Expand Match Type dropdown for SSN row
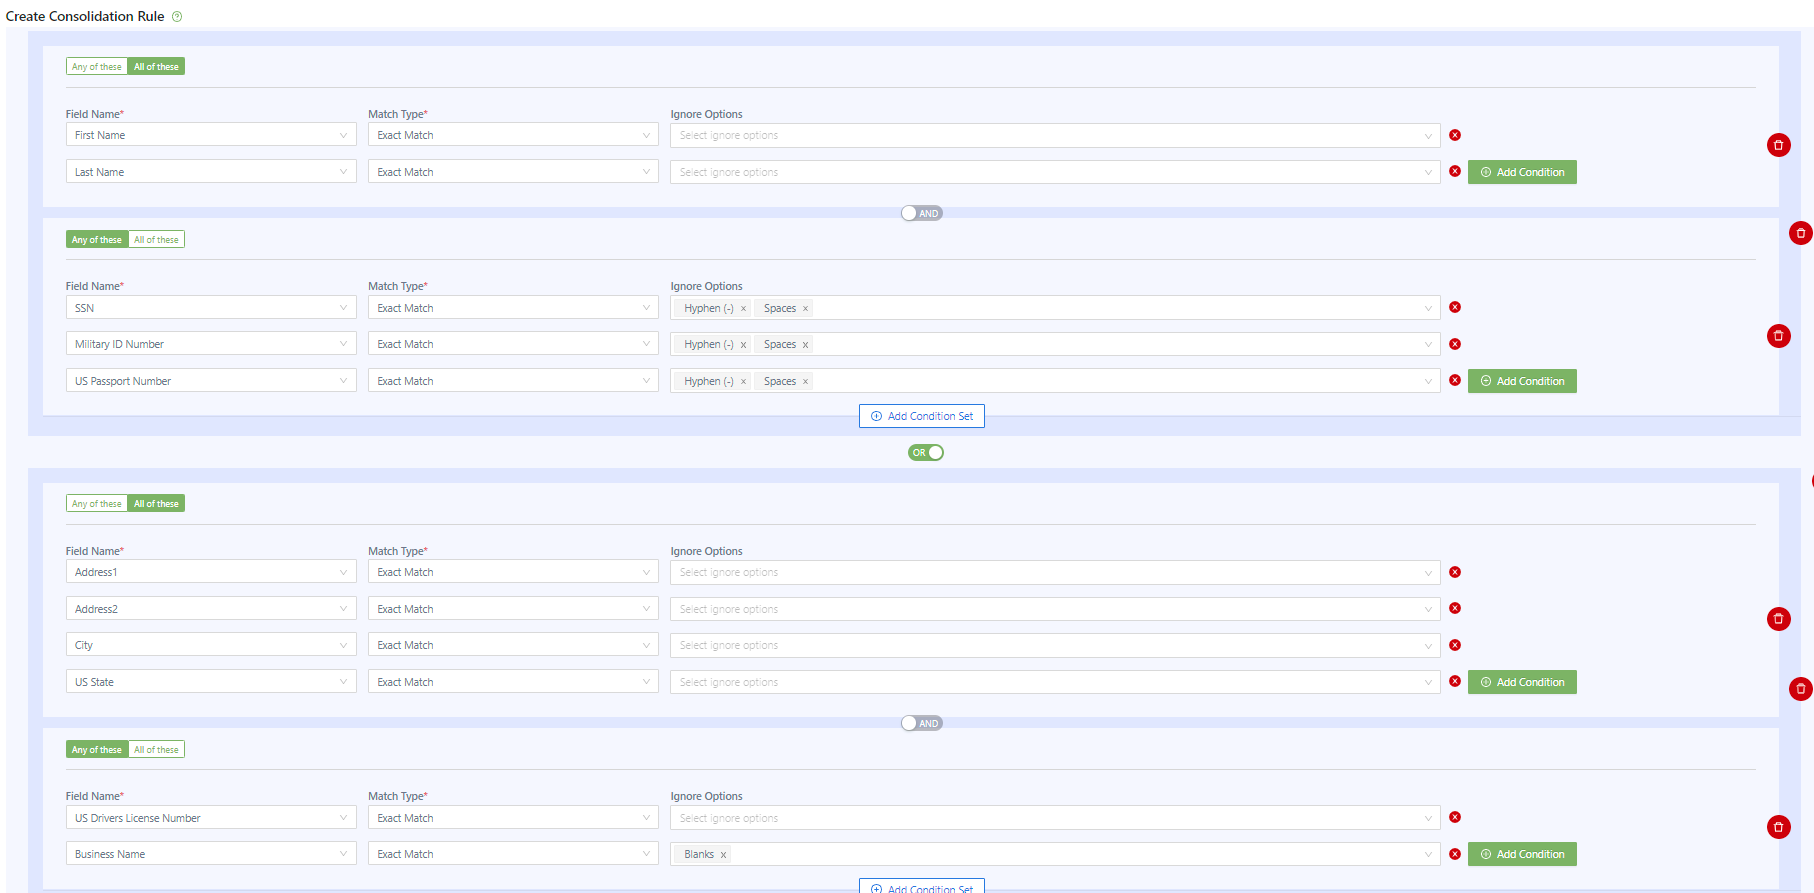The image size is (1814, 893). click(x=513, y=308)
